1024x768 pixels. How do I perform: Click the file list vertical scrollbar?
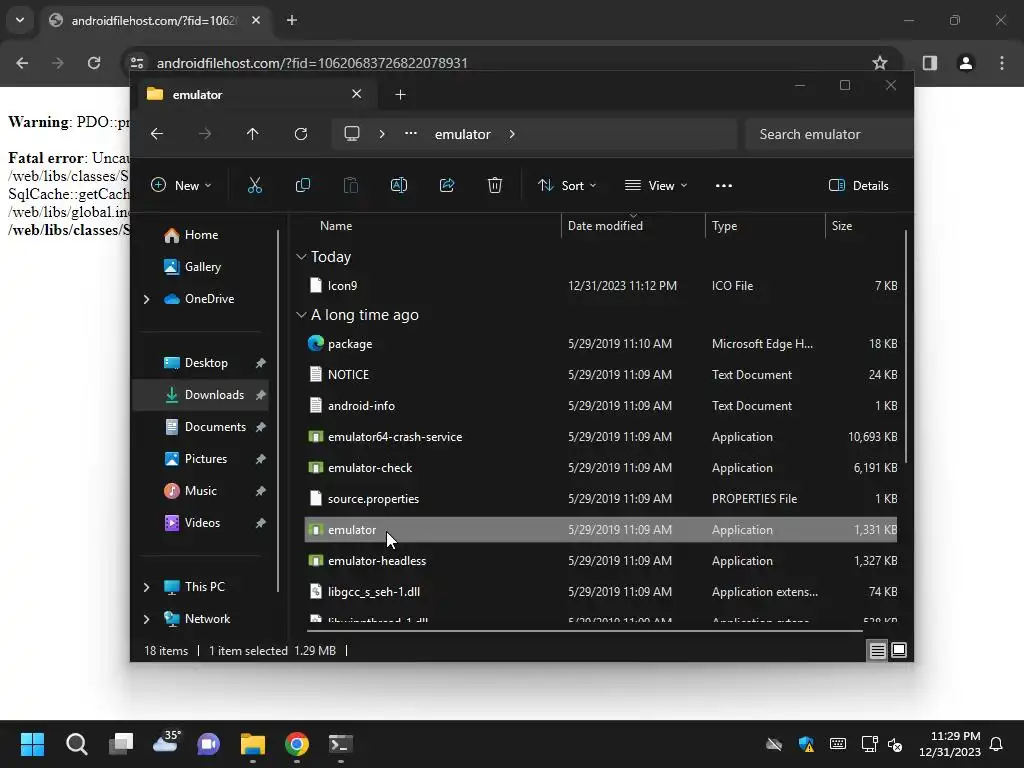pos(906,347)
